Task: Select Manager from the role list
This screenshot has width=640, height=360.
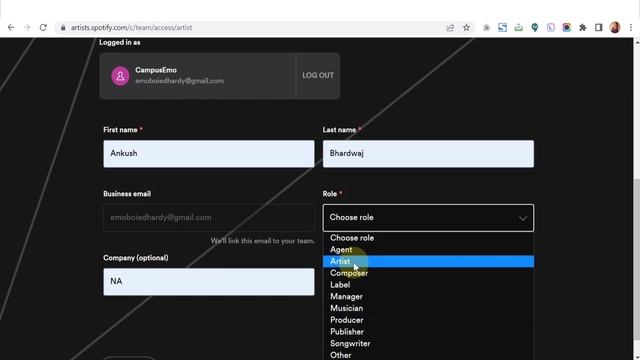Action: point(428,297)
